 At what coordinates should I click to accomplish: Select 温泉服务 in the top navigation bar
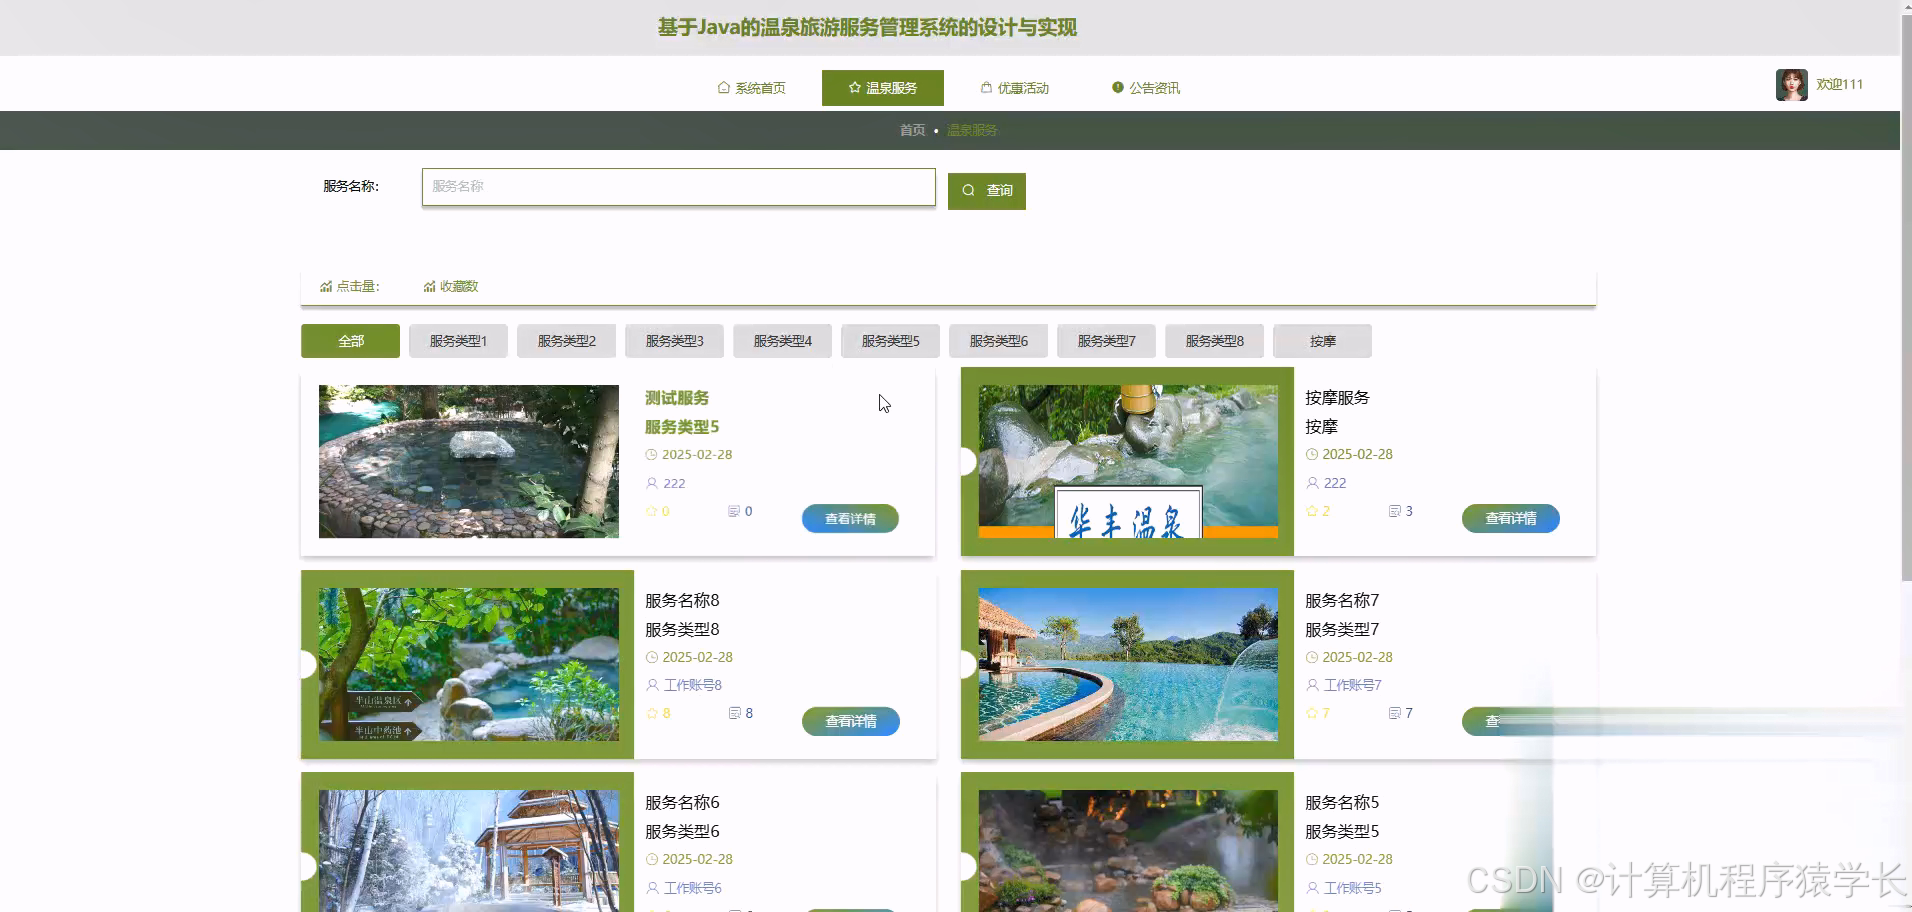click(883, 88)
